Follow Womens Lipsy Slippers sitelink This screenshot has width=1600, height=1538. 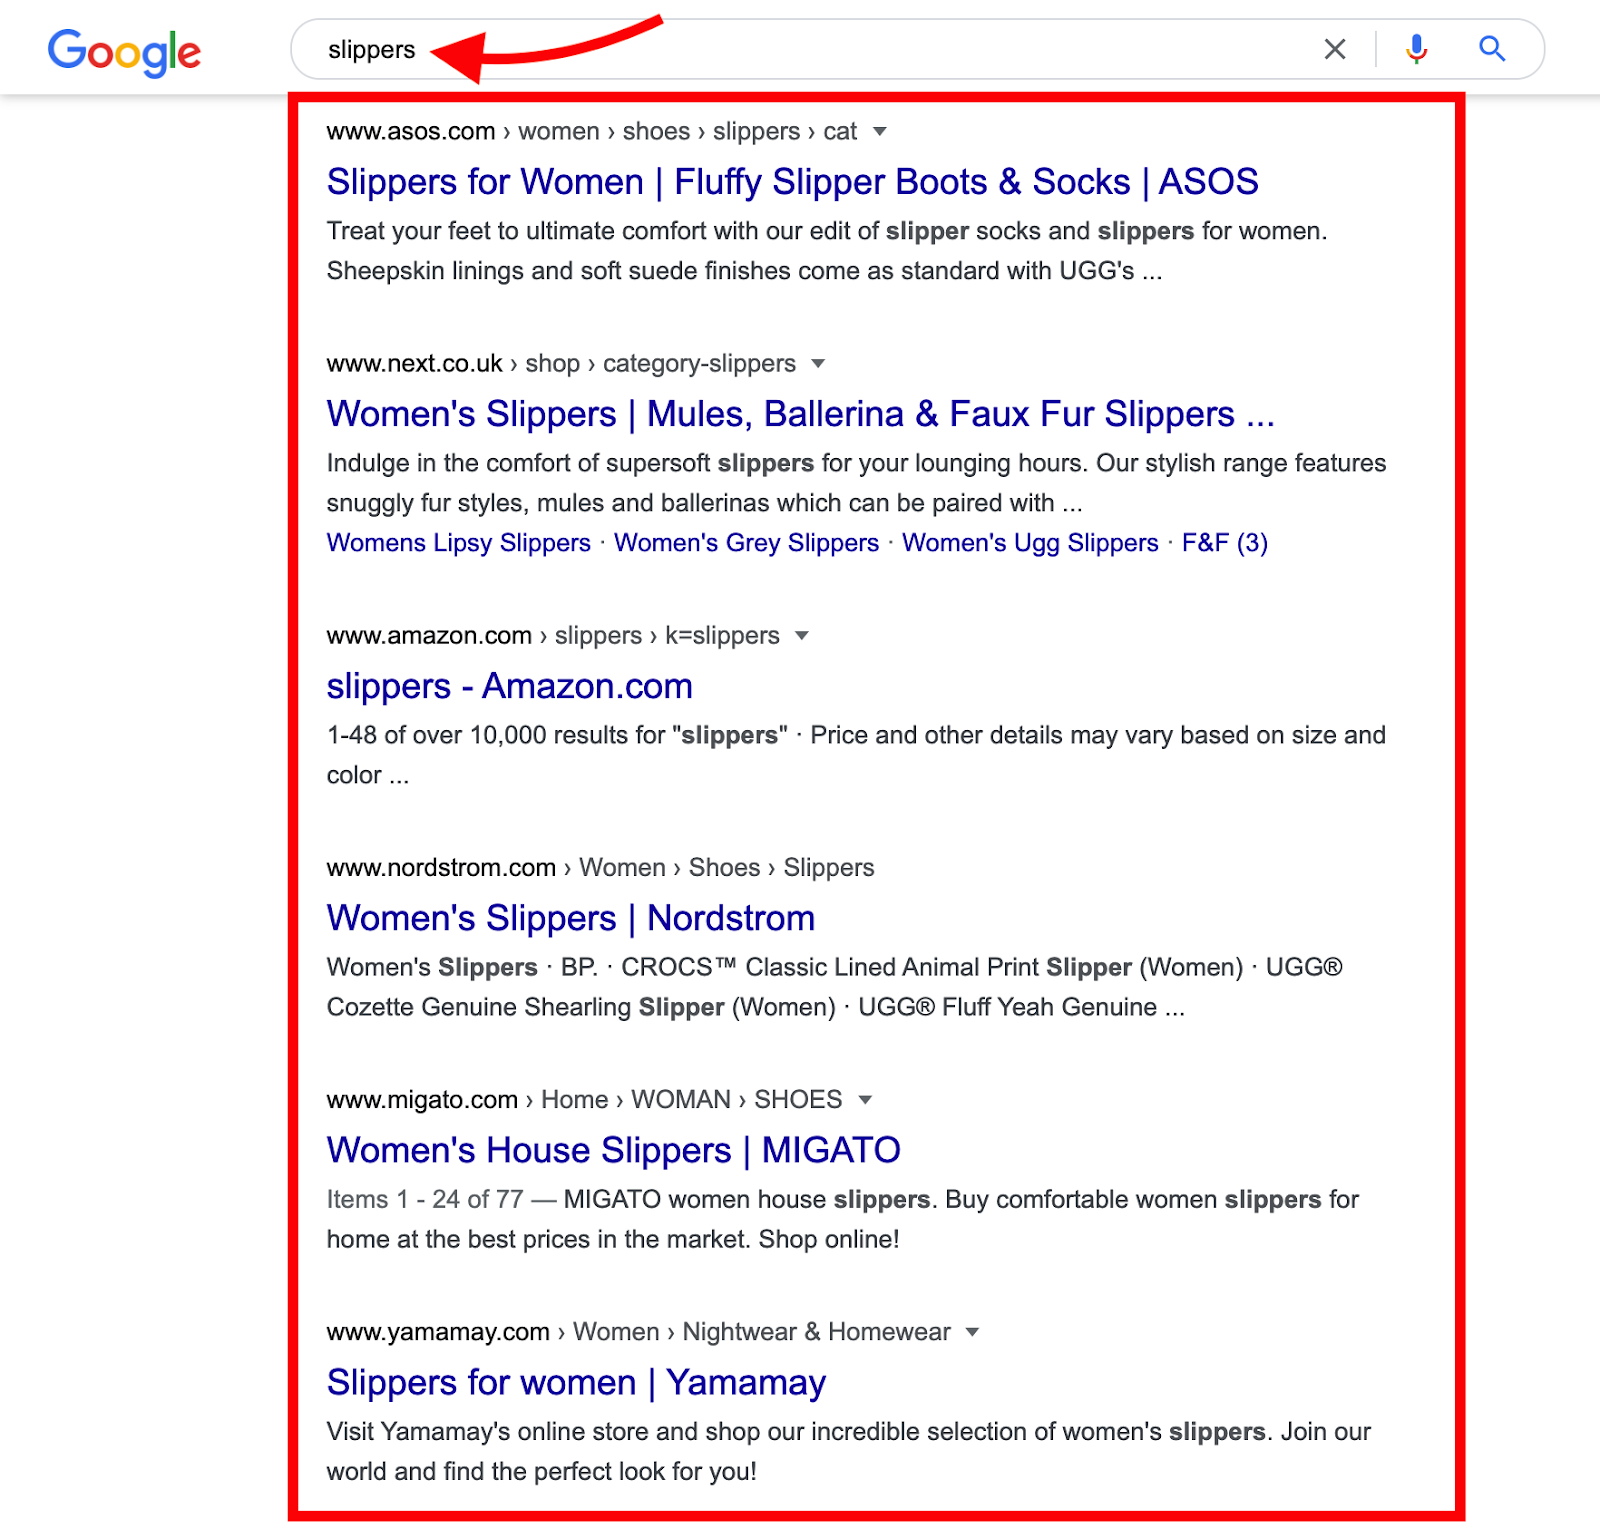click(x=458, y=543)
